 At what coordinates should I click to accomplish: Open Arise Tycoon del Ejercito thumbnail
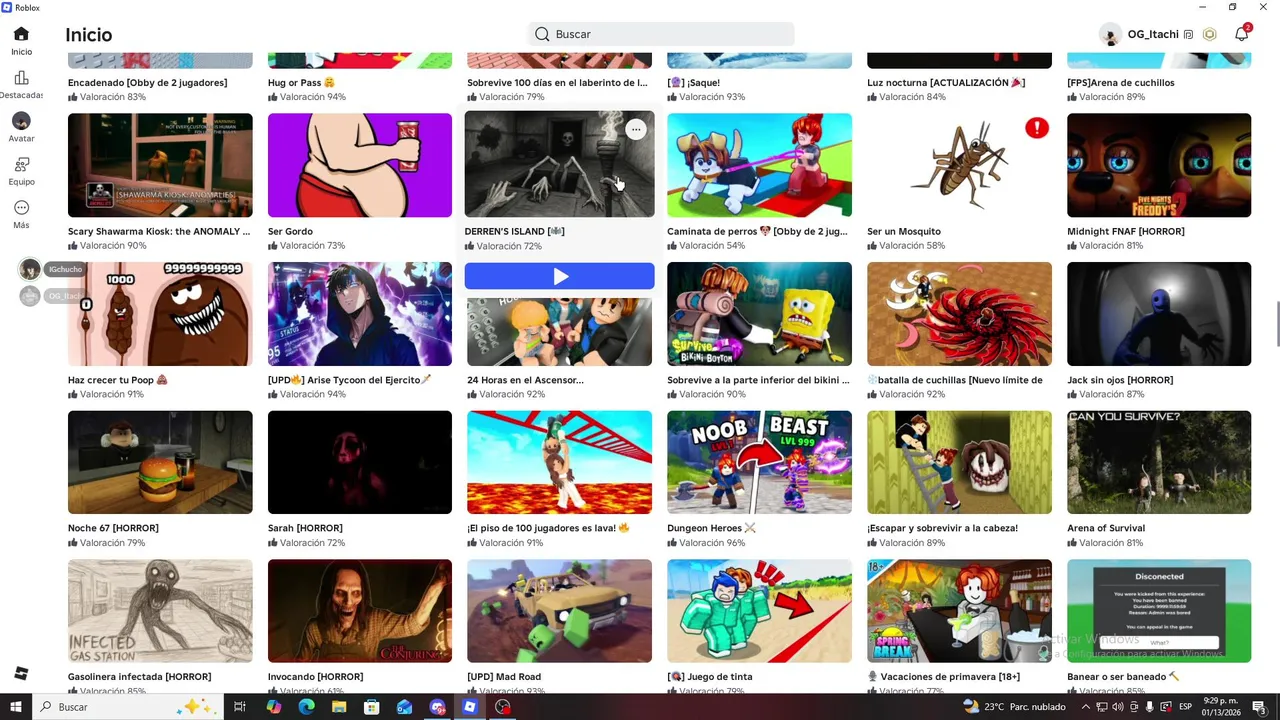click(360, 314)
